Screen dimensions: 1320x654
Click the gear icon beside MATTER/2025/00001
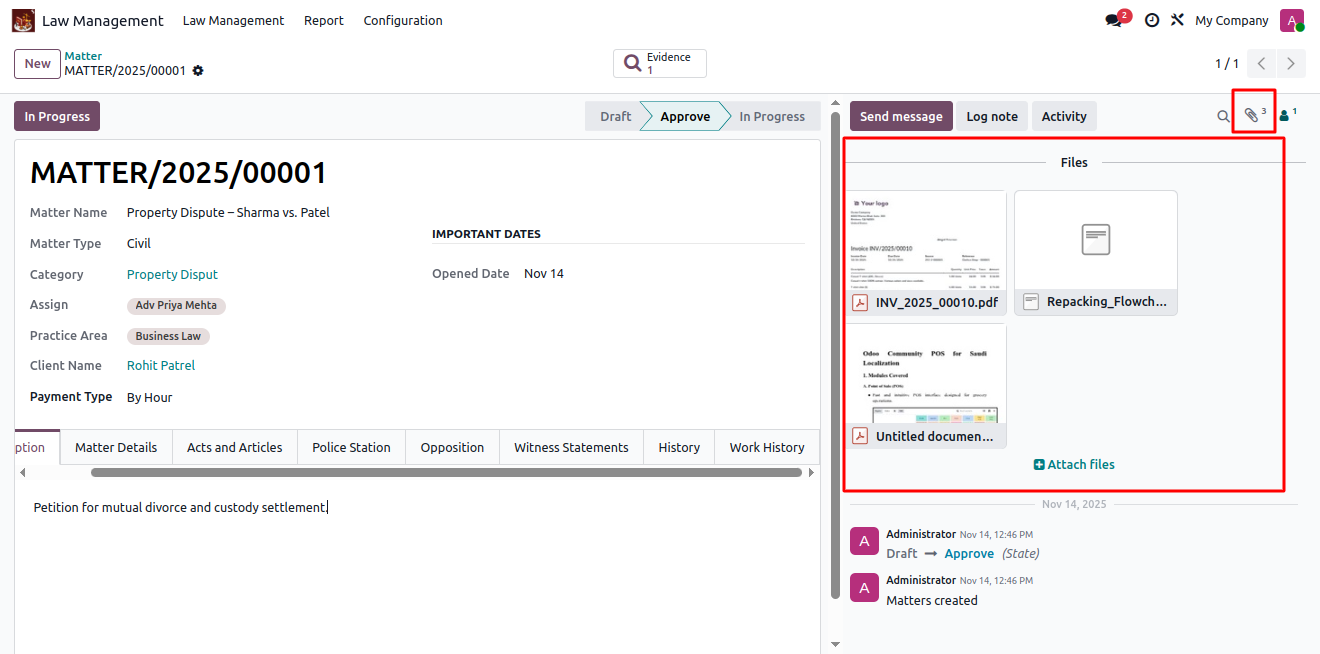click(x=198, y=71)
